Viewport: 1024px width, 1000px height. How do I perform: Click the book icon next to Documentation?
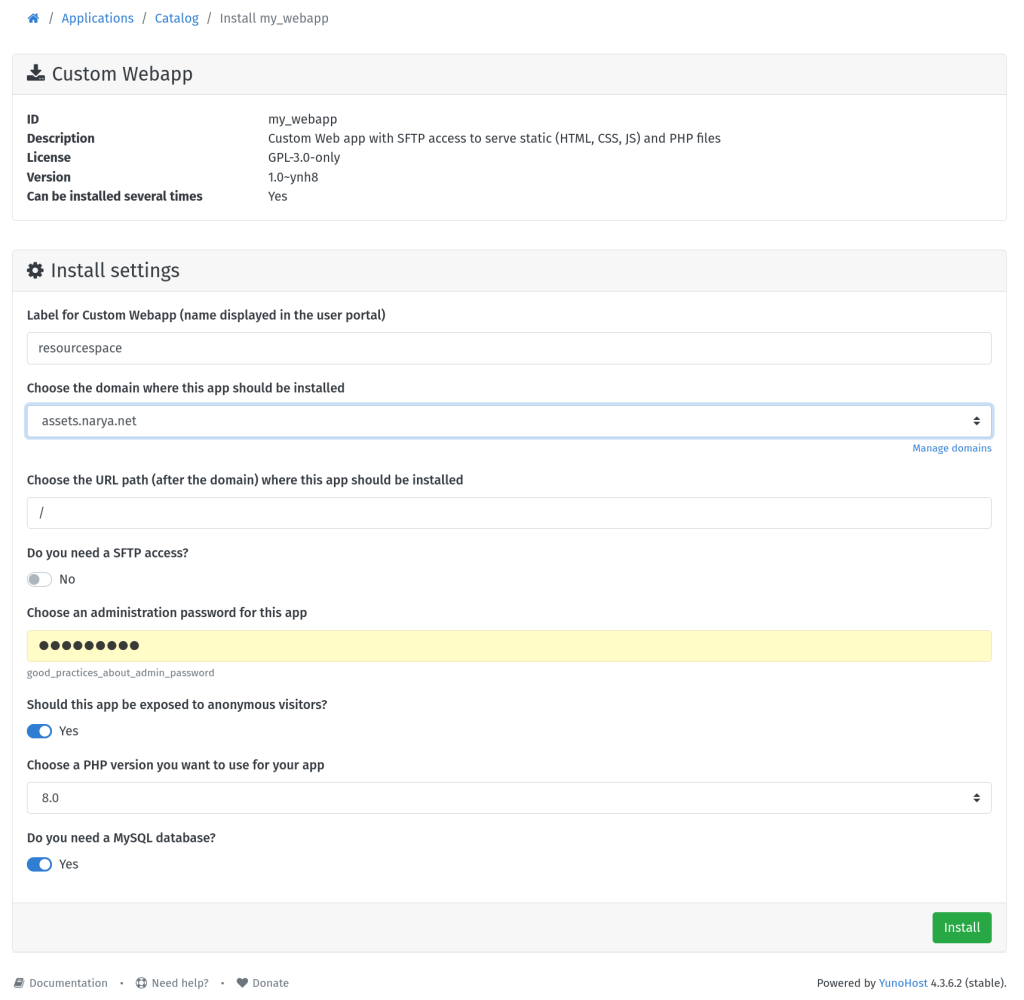coord(19,983)
